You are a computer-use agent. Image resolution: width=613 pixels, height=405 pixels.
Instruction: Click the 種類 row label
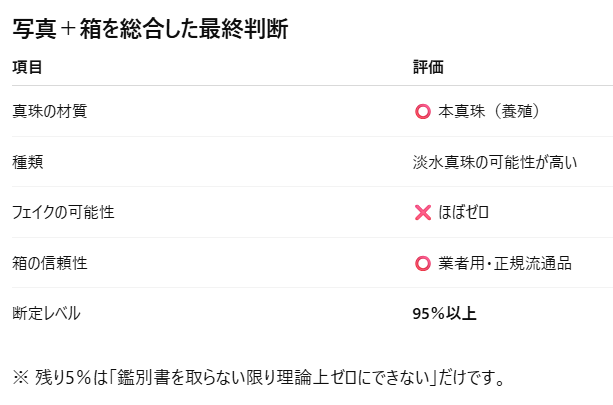(x=27, y=162)
